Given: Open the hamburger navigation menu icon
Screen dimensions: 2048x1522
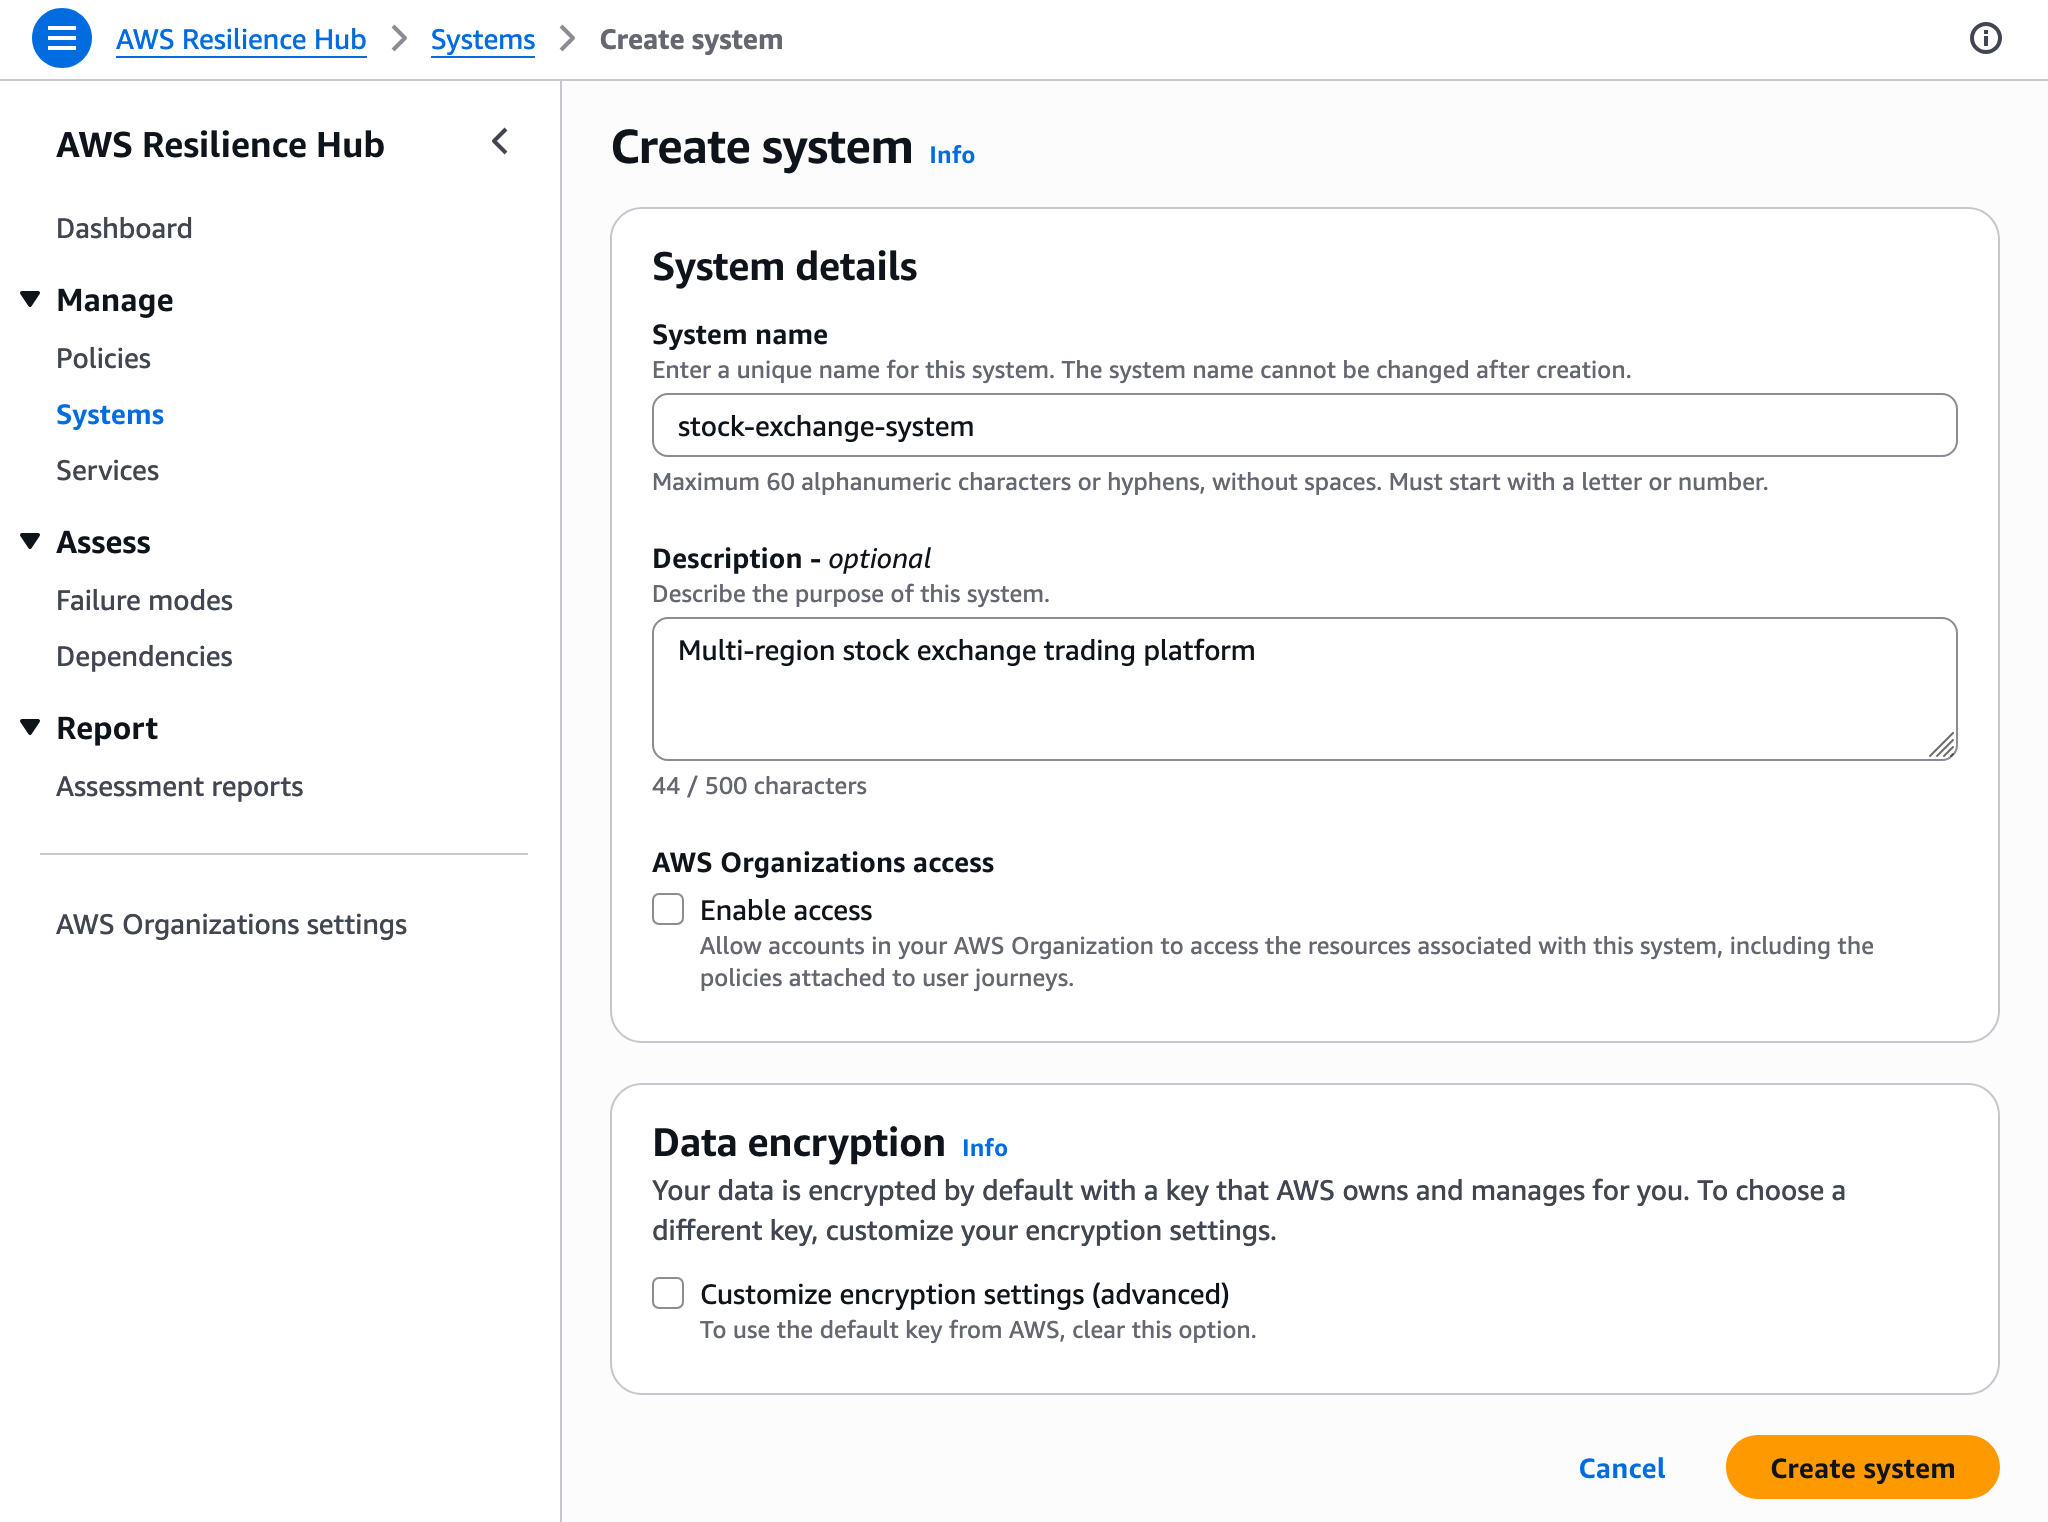Looking at the screenshot, I should [62, 39].
